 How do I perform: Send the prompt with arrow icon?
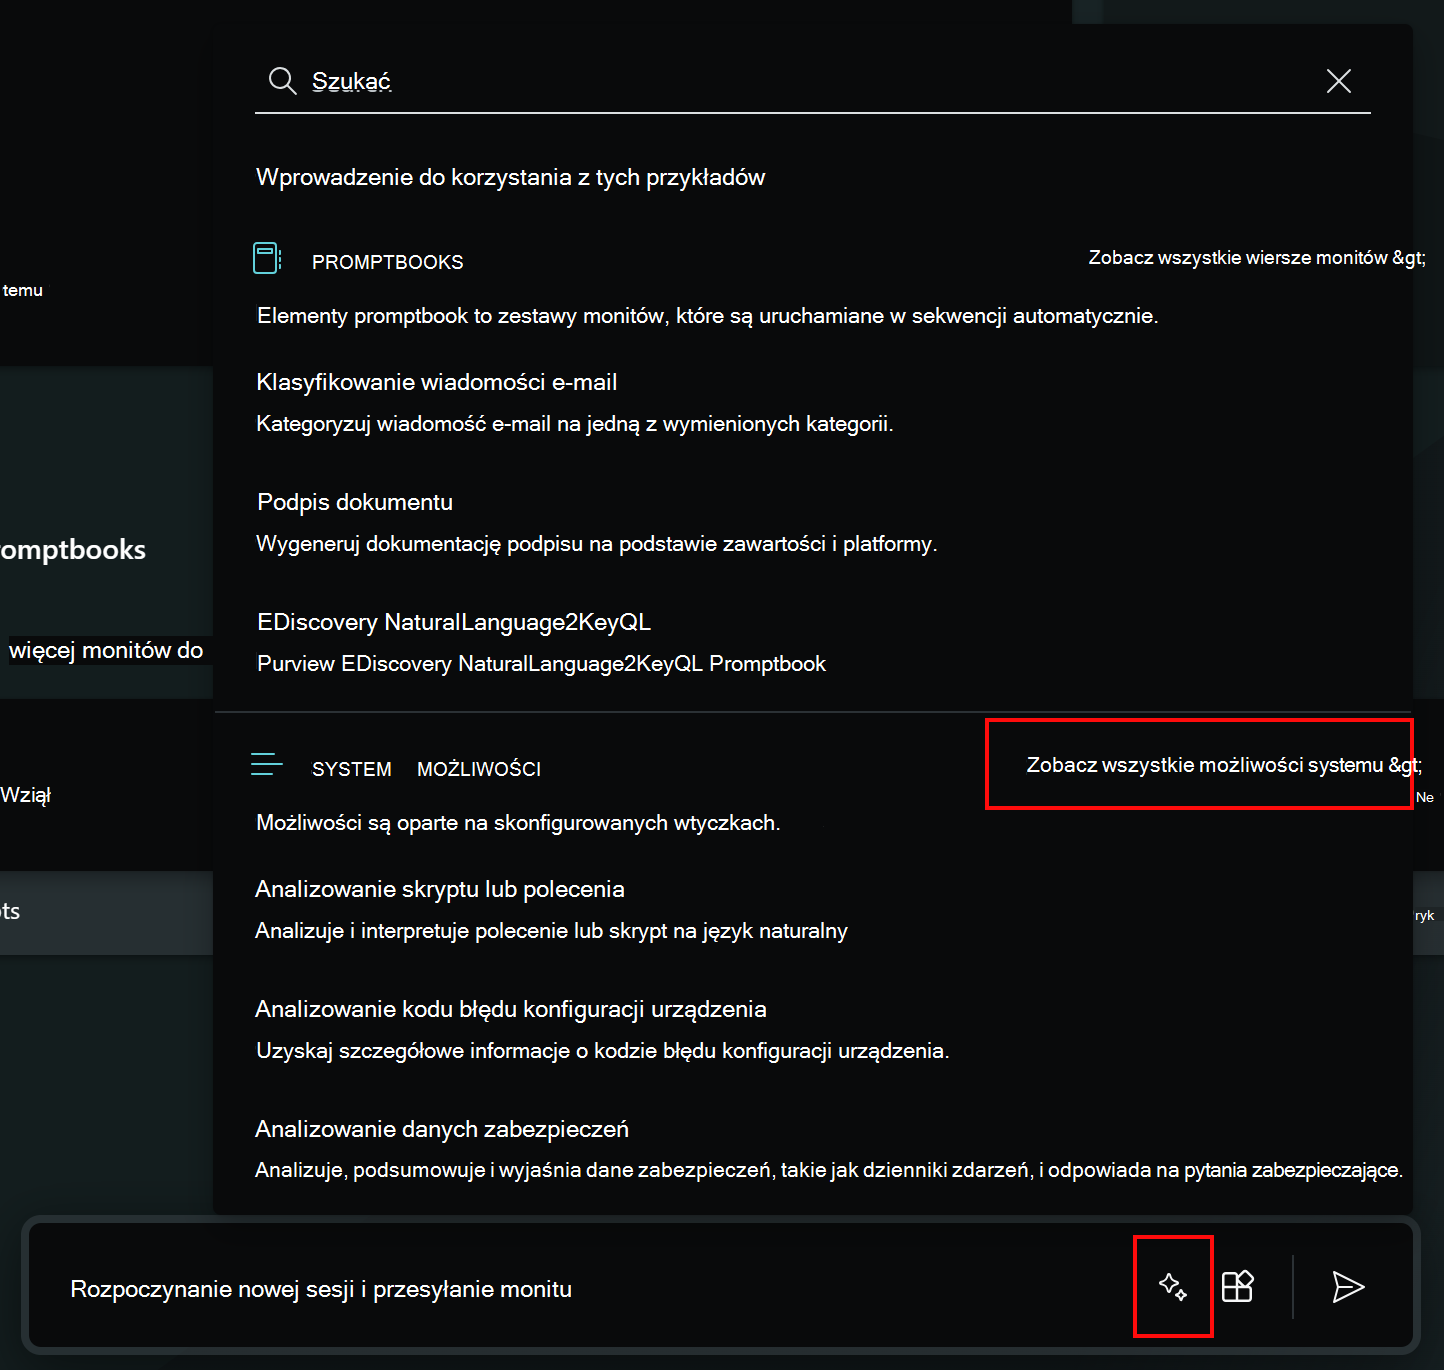point(1348,1287)
